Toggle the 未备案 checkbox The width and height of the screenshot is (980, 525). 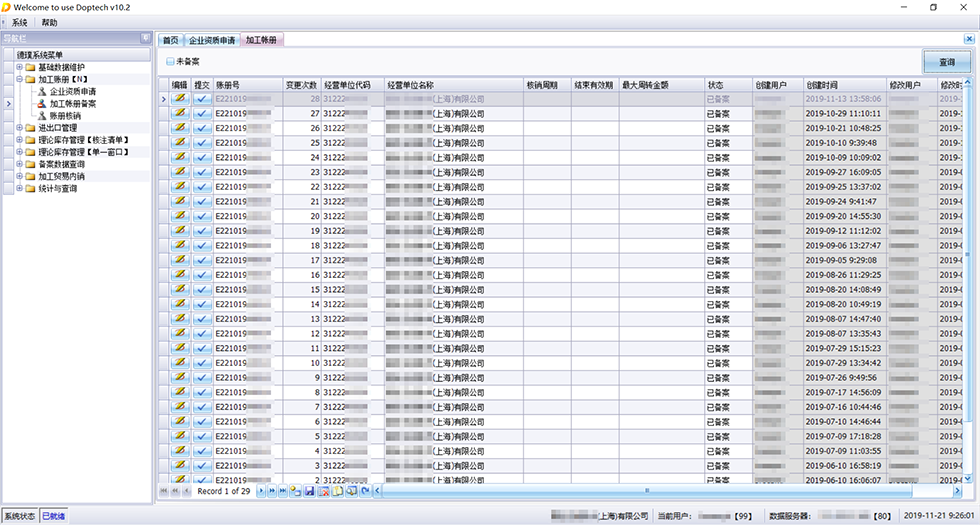click(x=170, y=62)
